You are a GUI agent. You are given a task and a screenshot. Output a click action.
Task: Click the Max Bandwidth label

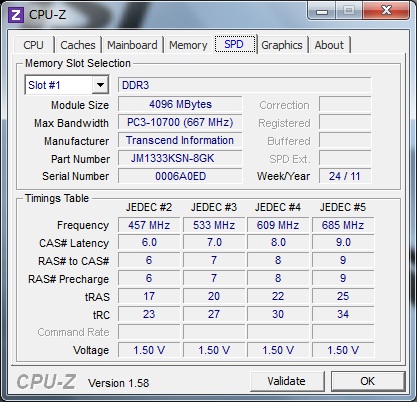click(x=71, y=123)
